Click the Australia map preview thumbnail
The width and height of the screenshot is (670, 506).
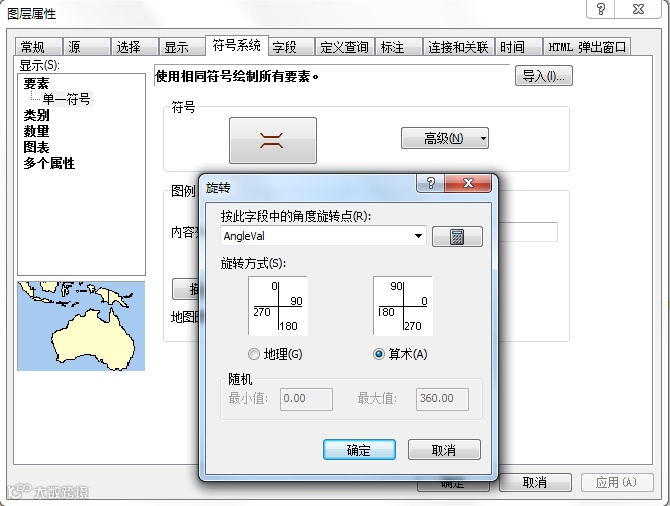tap(81, 326)
